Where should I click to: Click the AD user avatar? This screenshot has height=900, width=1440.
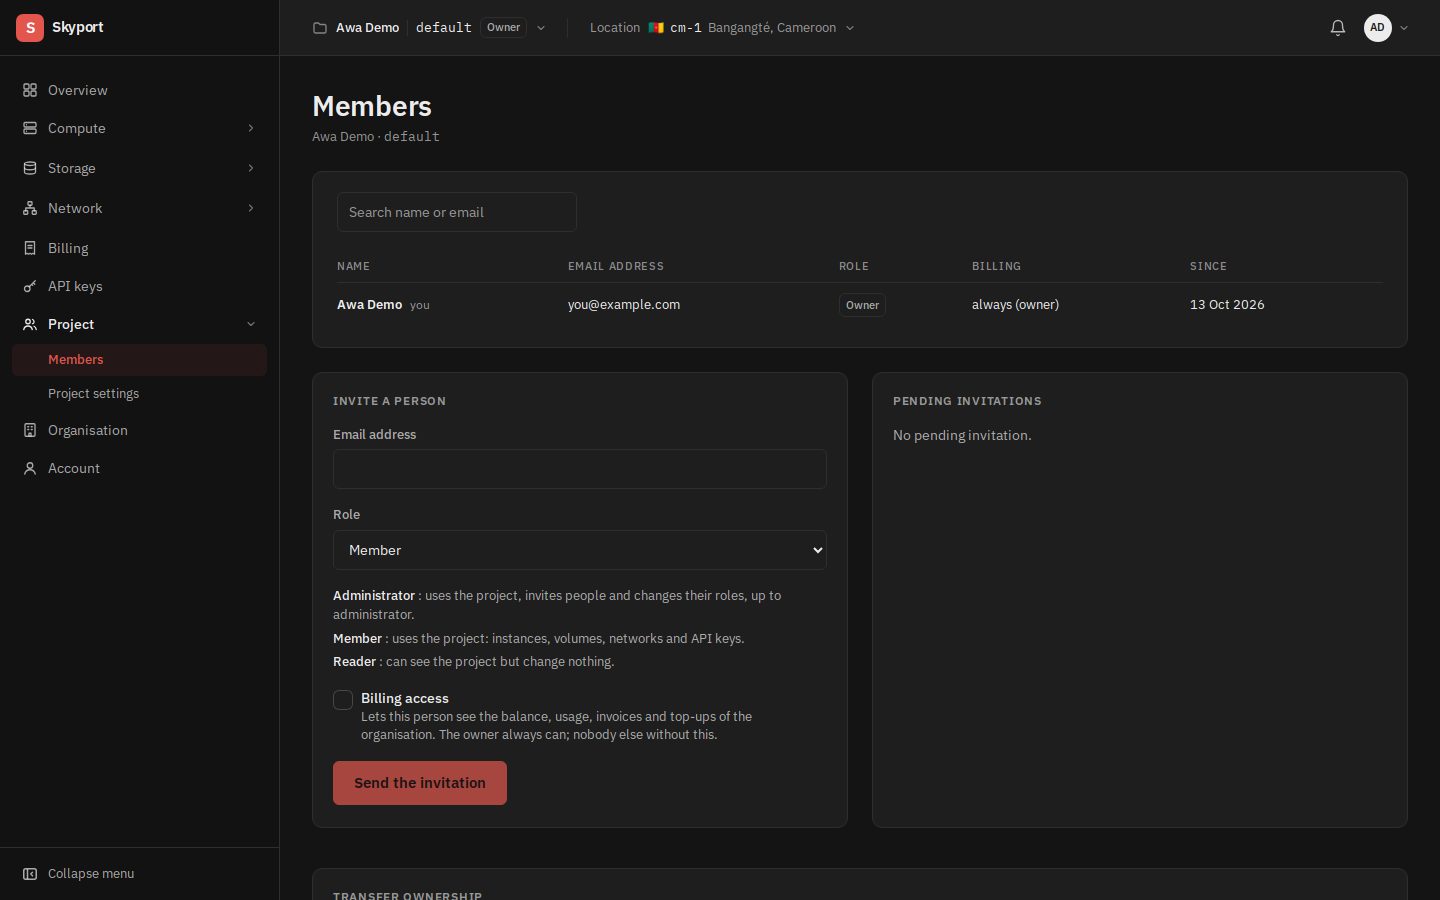pyautogui.click(x=1377, y=28)
